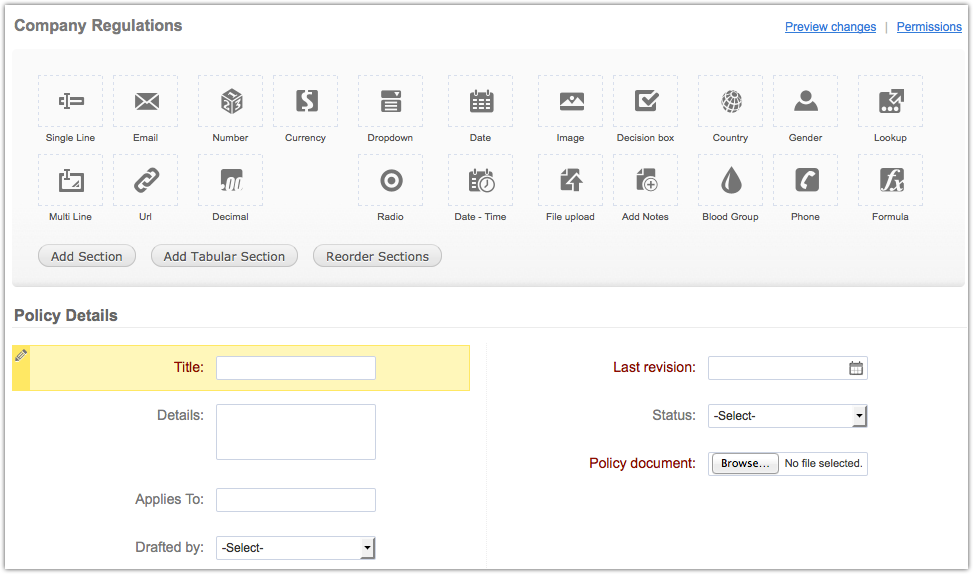Click the pencil edit icon beside Title

[x=21, y=355]
